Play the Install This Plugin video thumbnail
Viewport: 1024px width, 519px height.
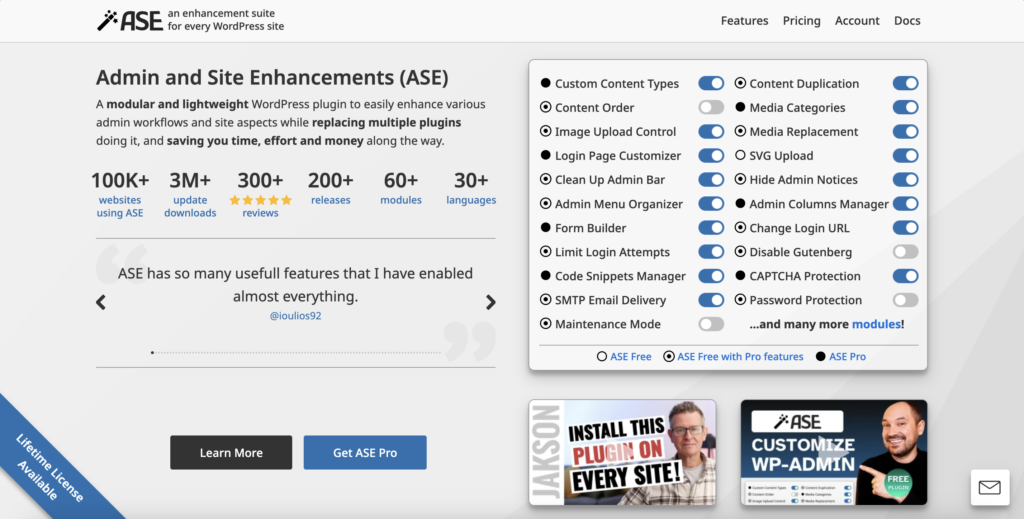[622, 452]
